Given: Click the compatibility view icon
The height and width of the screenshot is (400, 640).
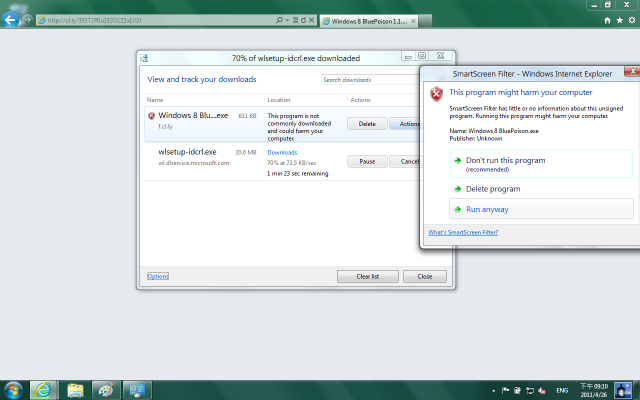Looking at the screenshot, I should (x=295, y=20).
